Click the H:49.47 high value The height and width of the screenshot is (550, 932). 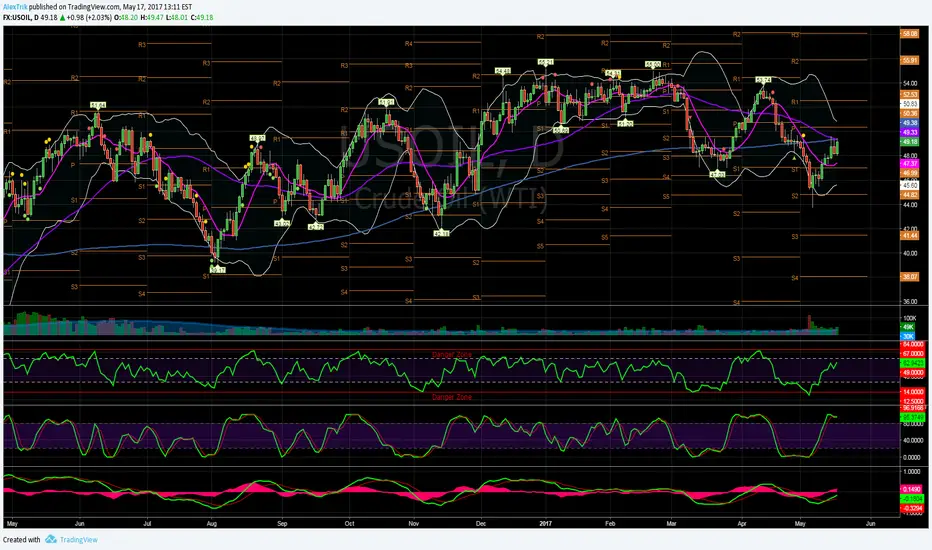coord(152,17)
